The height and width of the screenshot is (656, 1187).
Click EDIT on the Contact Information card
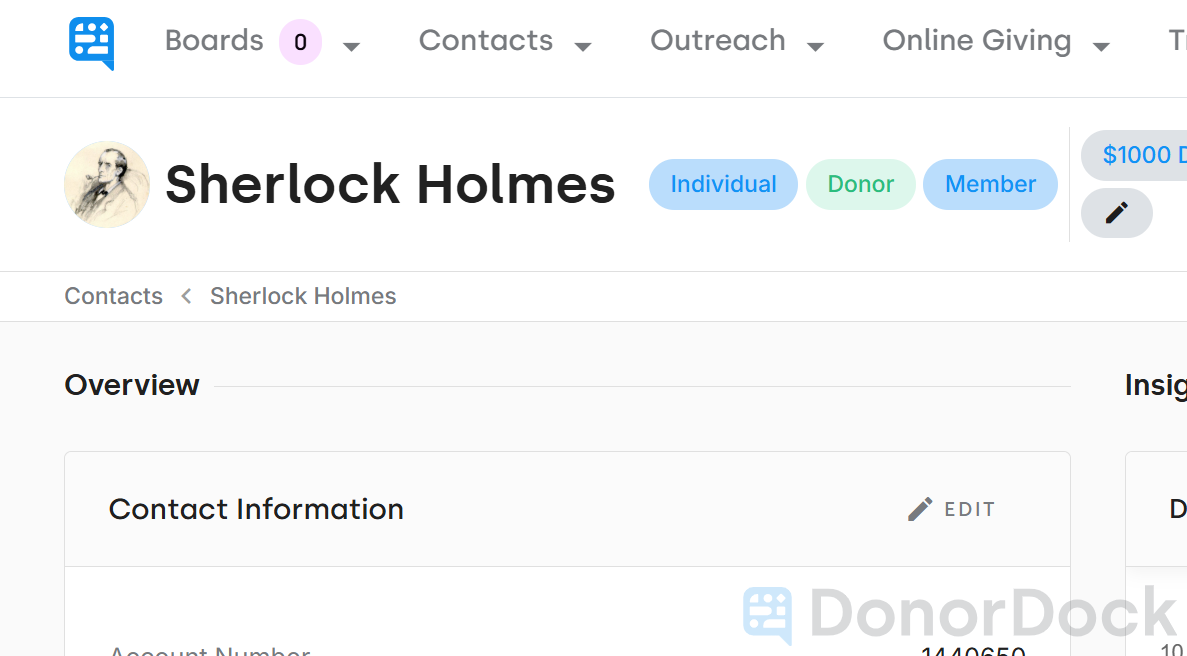click(968, 508)
